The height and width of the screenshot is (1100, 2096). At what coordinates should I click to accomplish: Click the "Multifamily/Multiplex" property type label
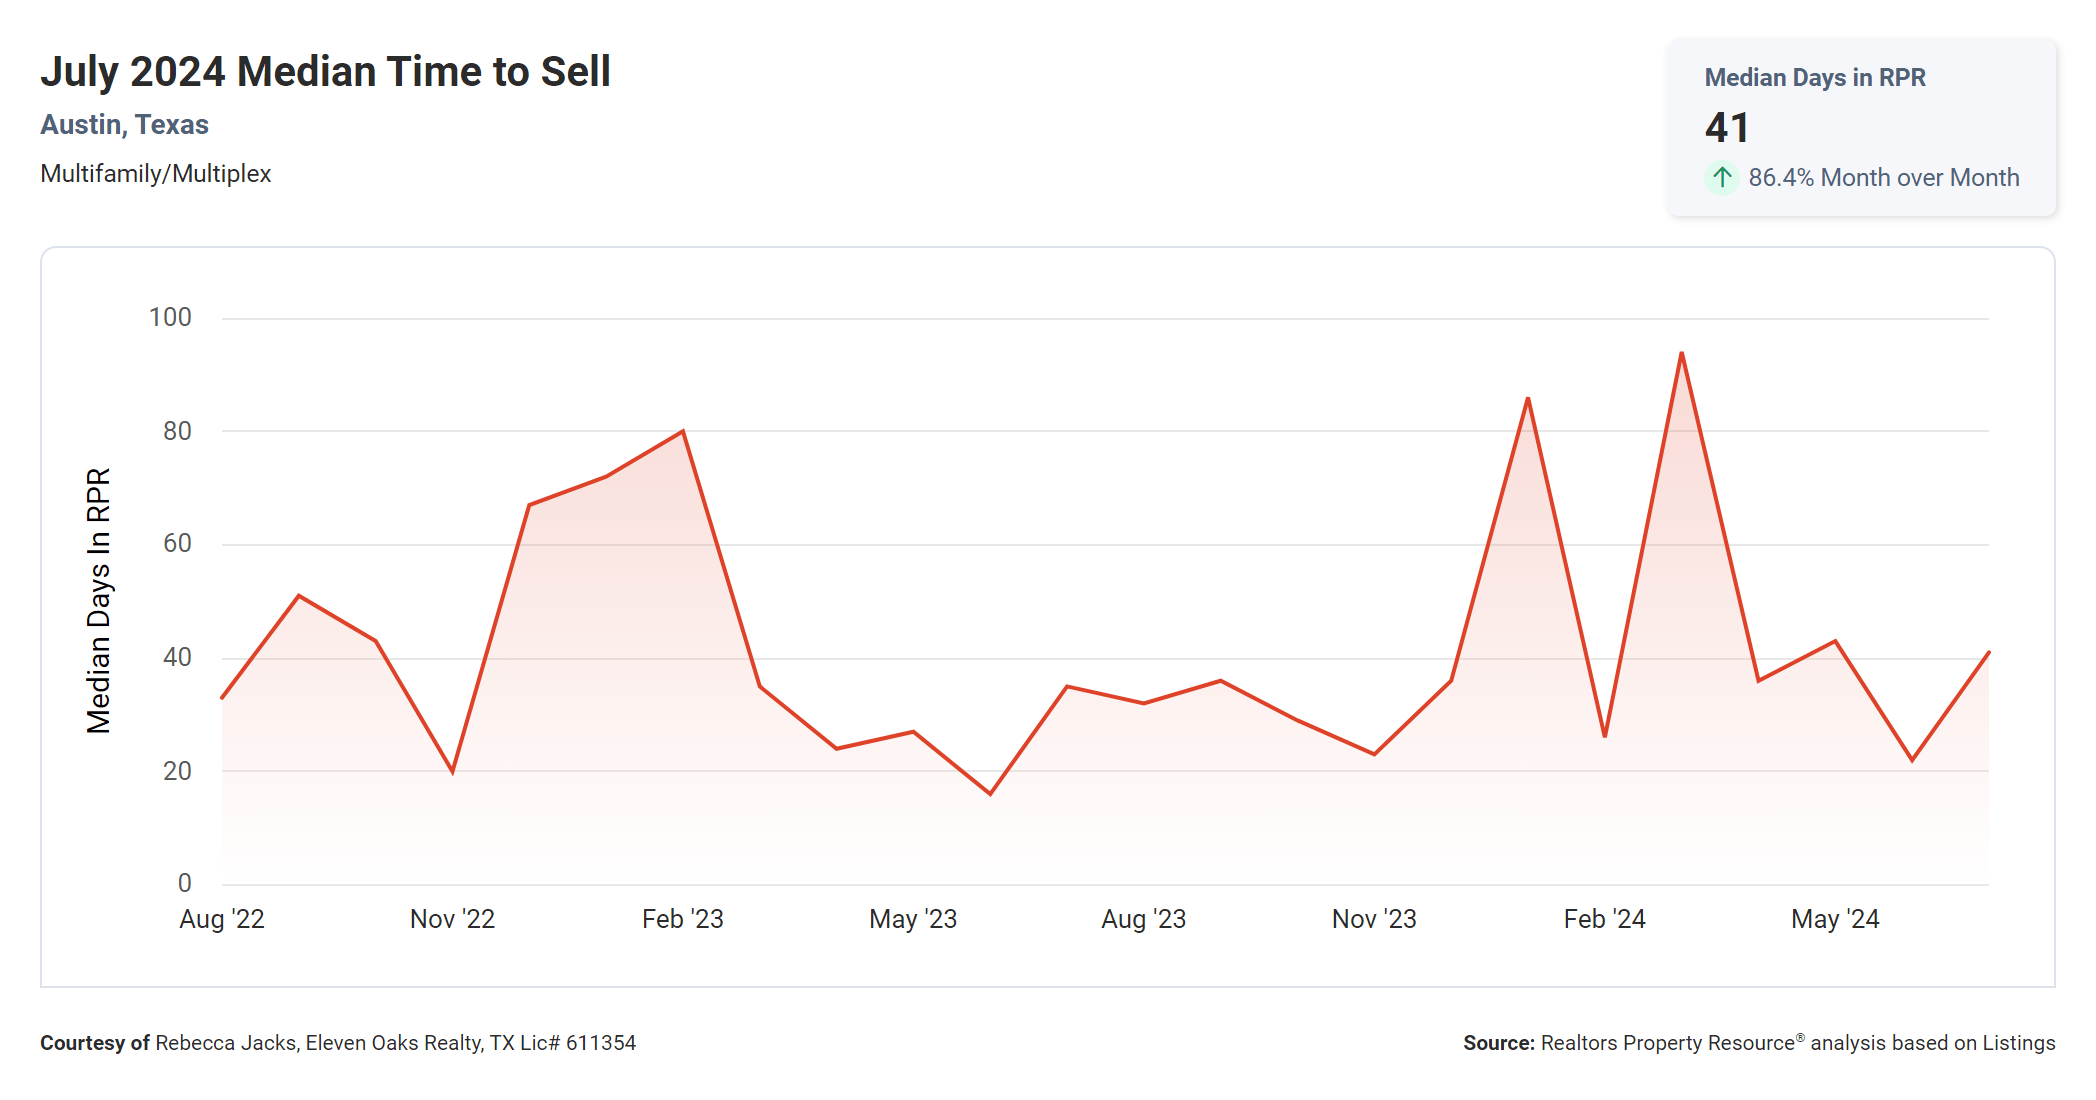[155, 174]
